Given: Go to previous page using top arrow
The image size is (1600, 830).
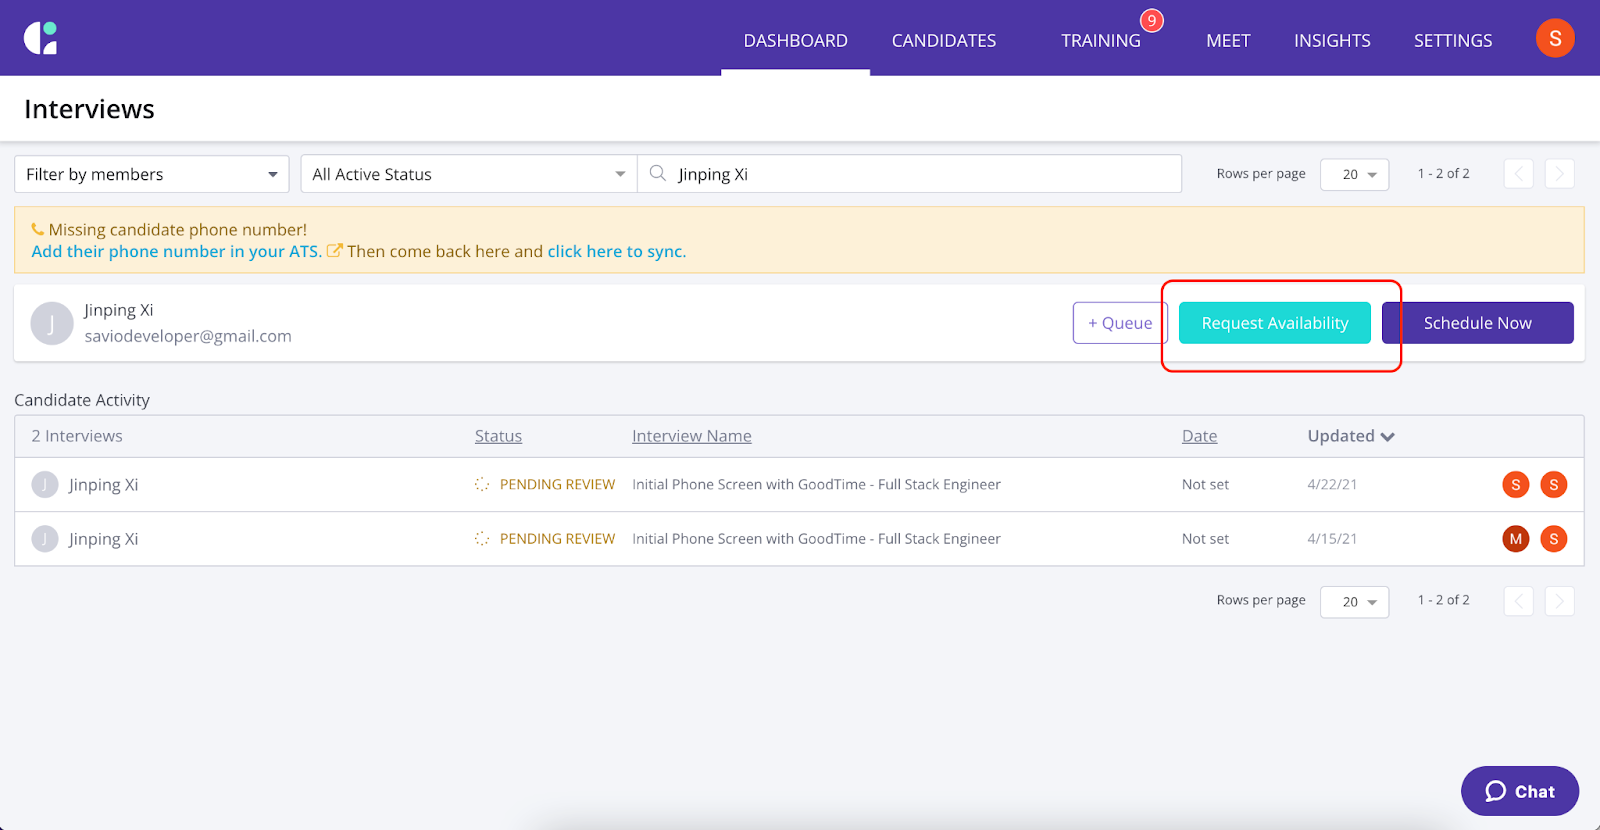Looking at the screenshot, I should 1519,174.
